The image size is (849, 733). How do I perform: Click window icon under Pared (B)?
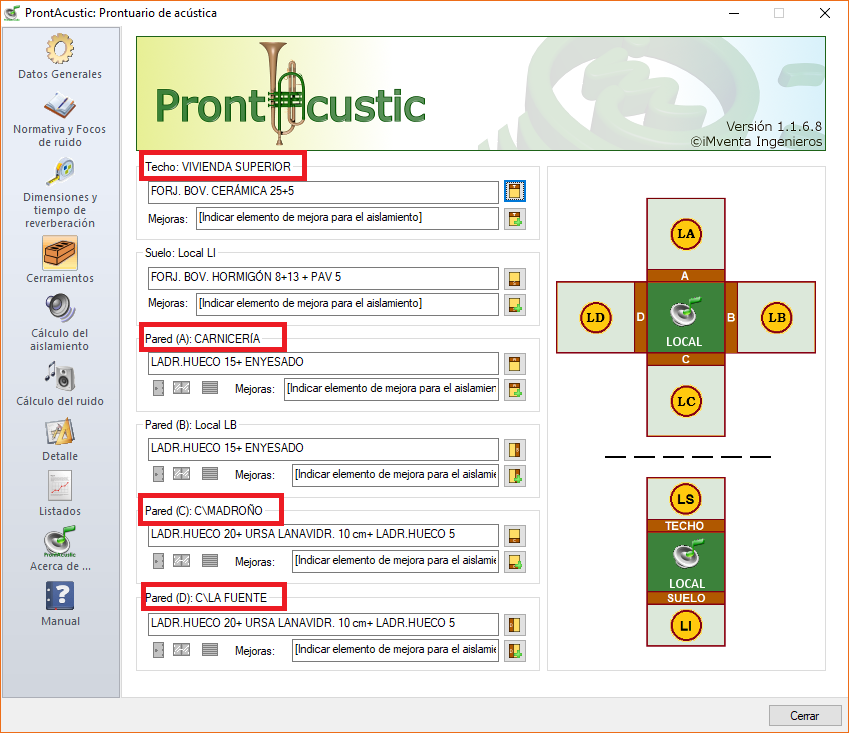181,474
